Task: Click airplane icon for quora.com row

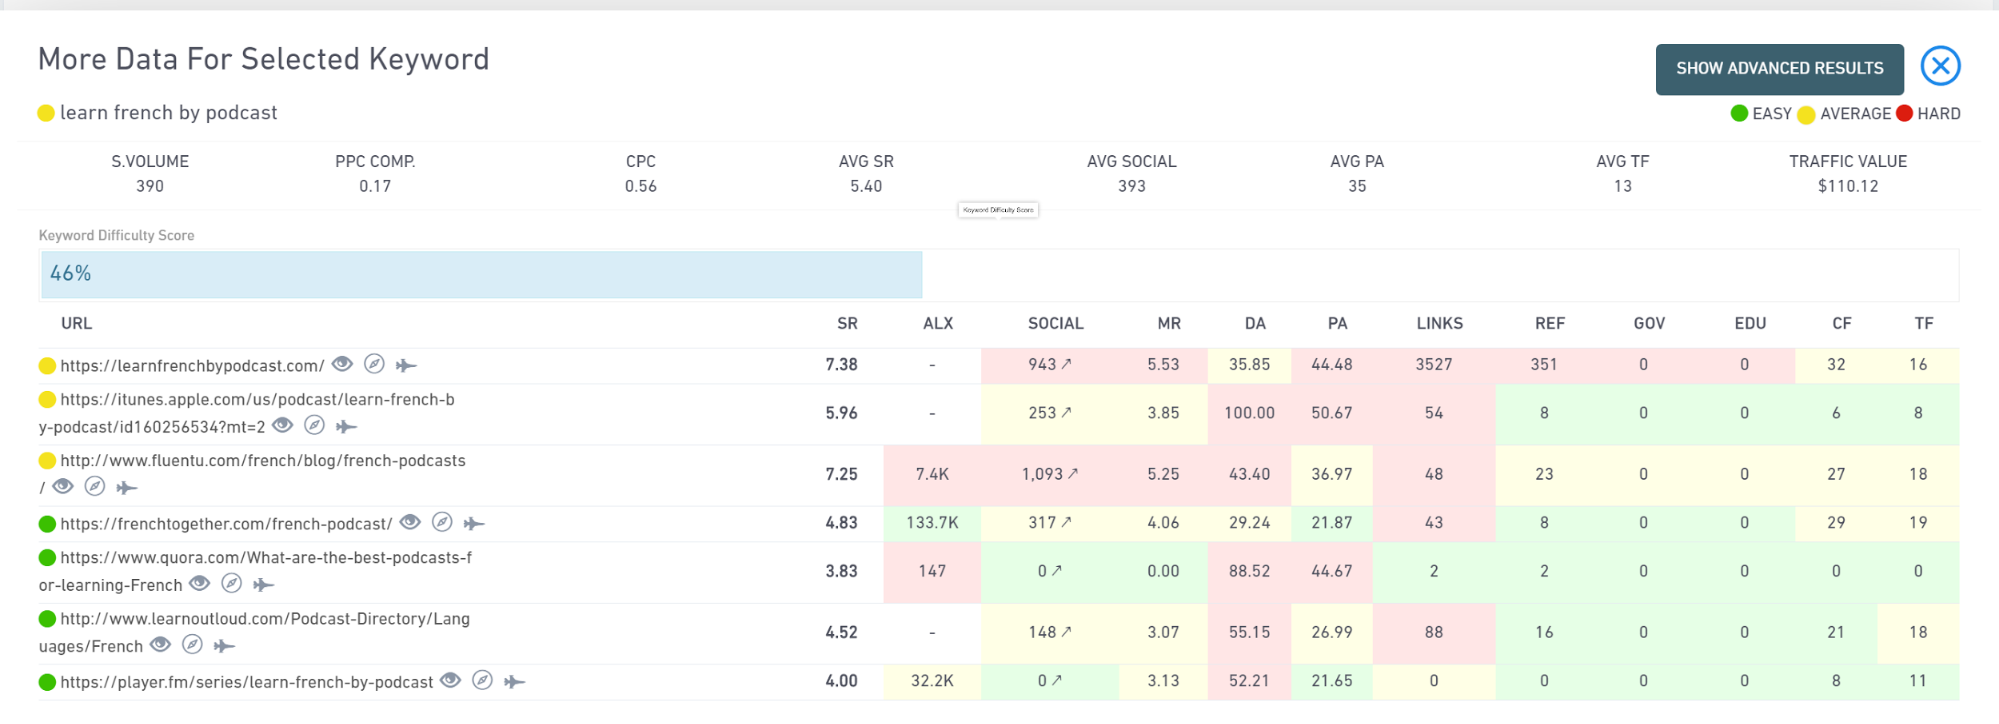Action: (263, 584)
